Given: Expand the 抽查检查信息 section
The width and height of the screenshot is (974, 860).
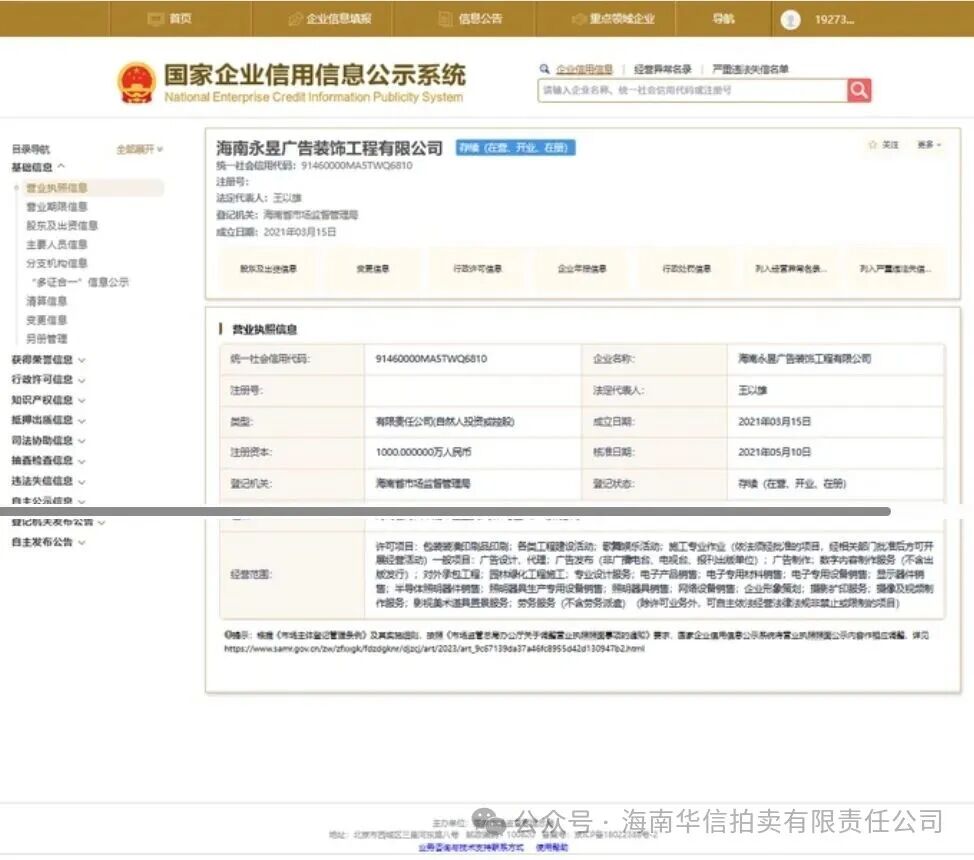Looking at the screenshot, I should (x=48, y=460).
